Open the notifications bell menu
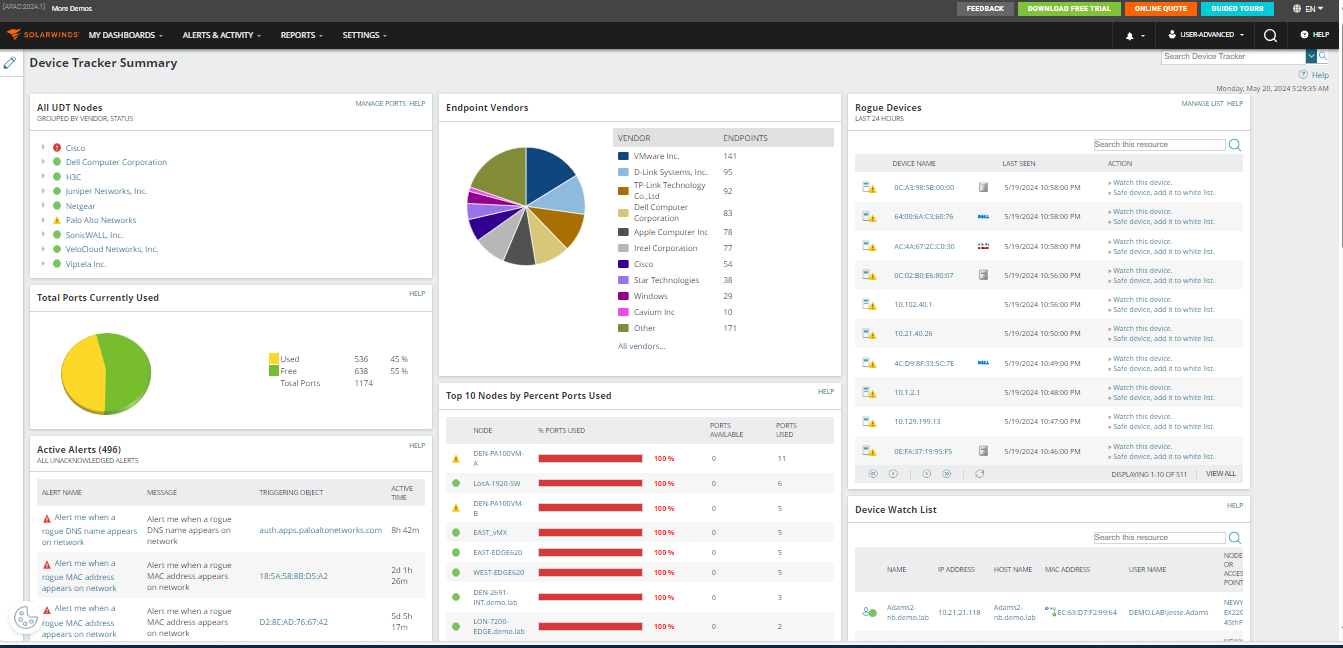1343x648 pixels. click(1134, 35)
